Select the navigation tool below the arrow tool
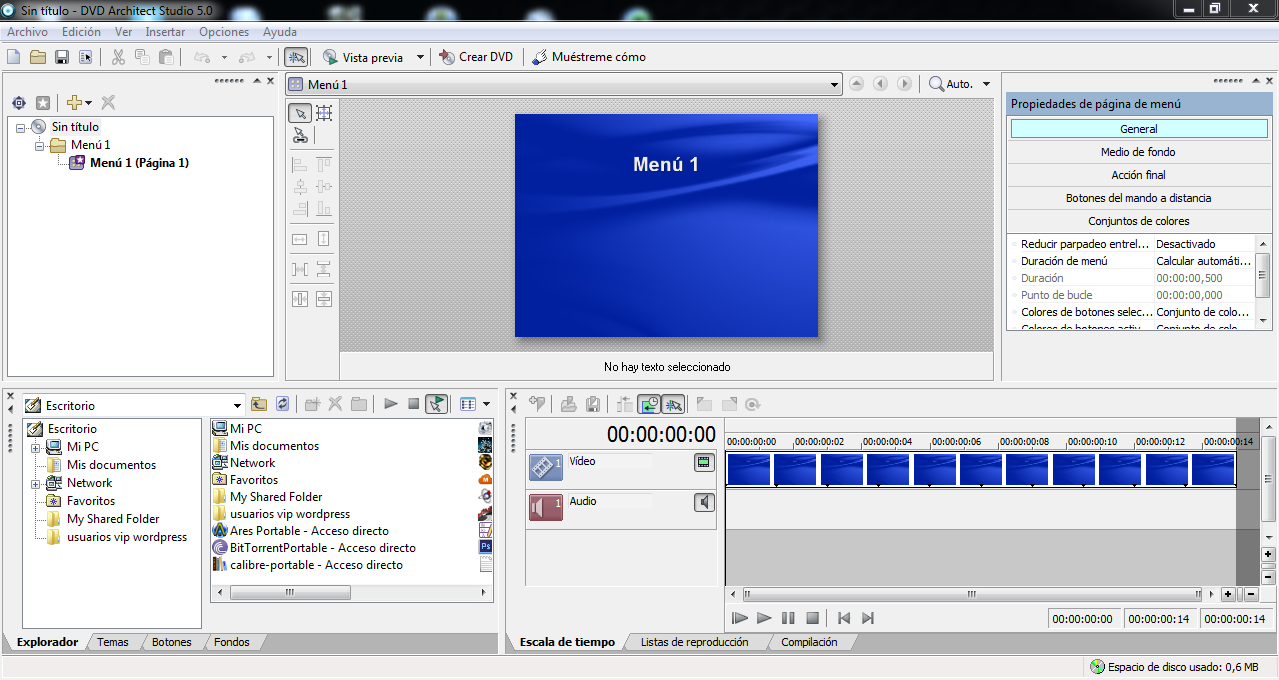1279x680 pixels. 300,136
